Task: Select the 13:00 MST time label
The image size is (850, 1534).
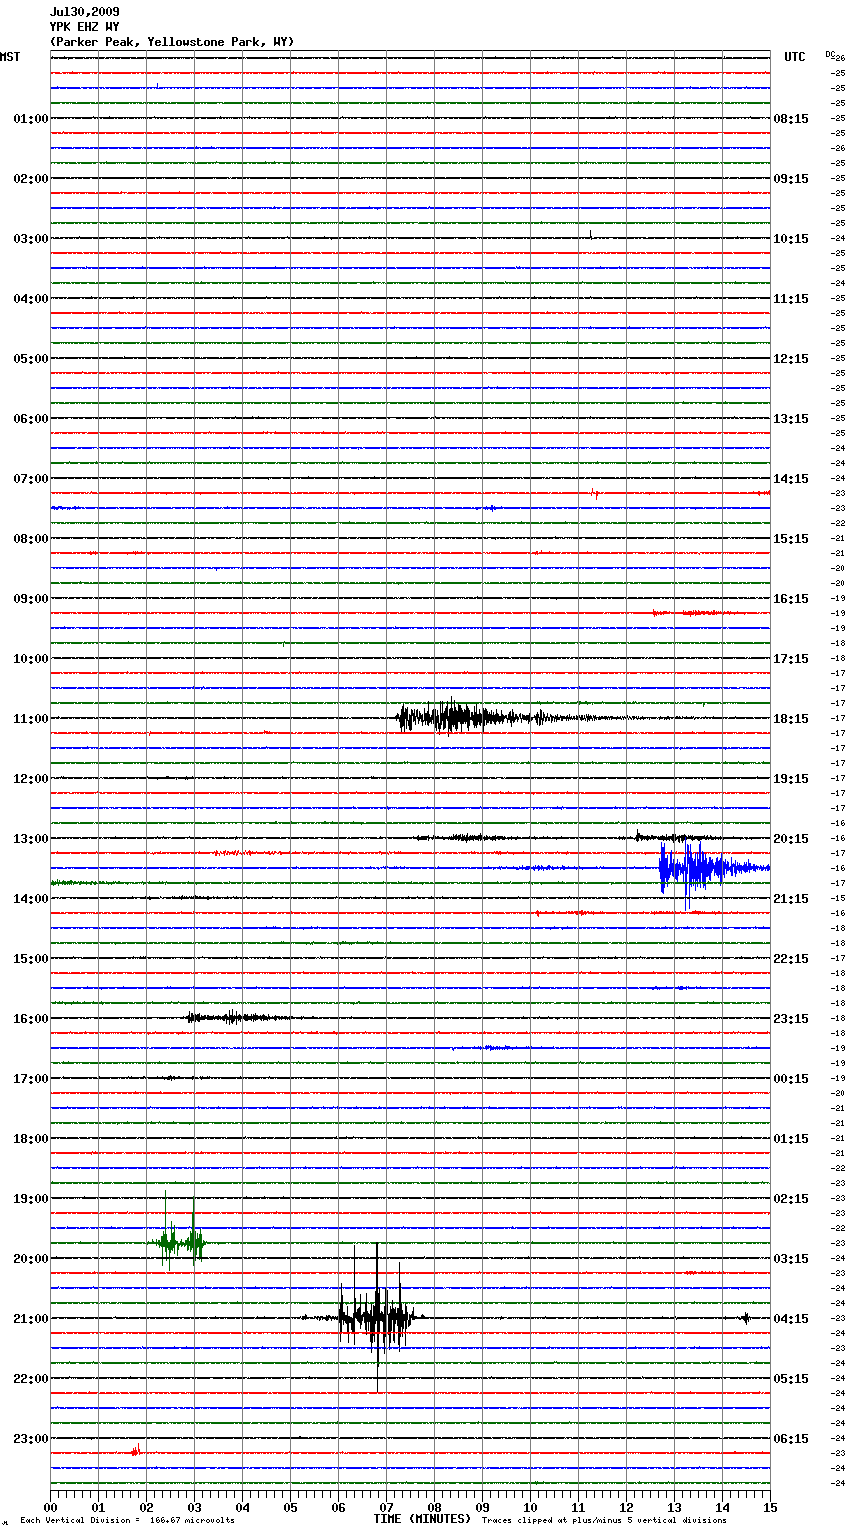Action: tap(30, 839)
